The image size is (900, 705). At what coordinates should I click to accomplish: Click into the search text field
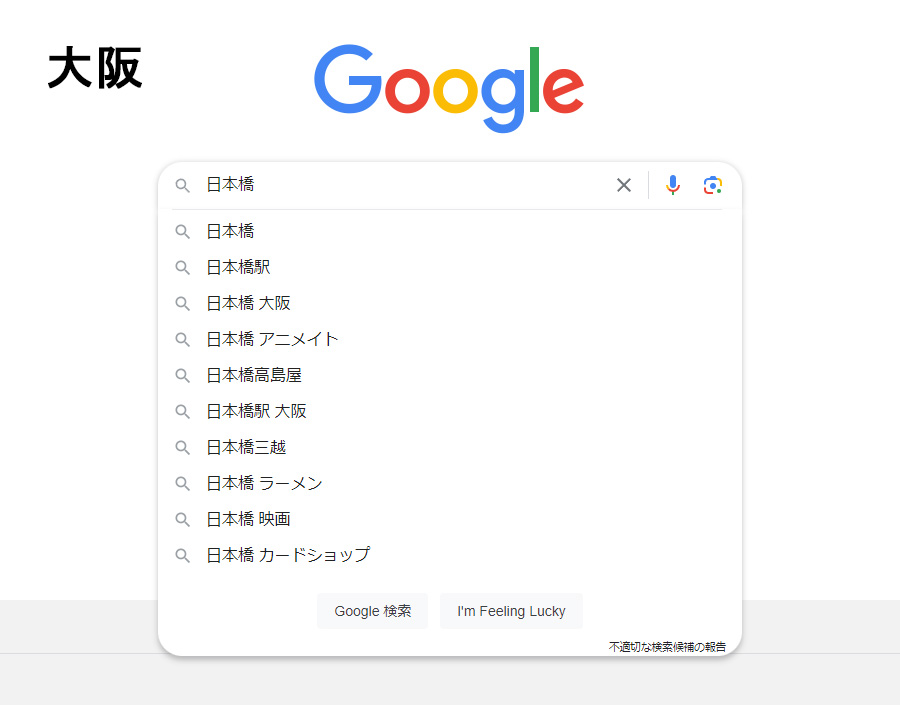point(400,185)
